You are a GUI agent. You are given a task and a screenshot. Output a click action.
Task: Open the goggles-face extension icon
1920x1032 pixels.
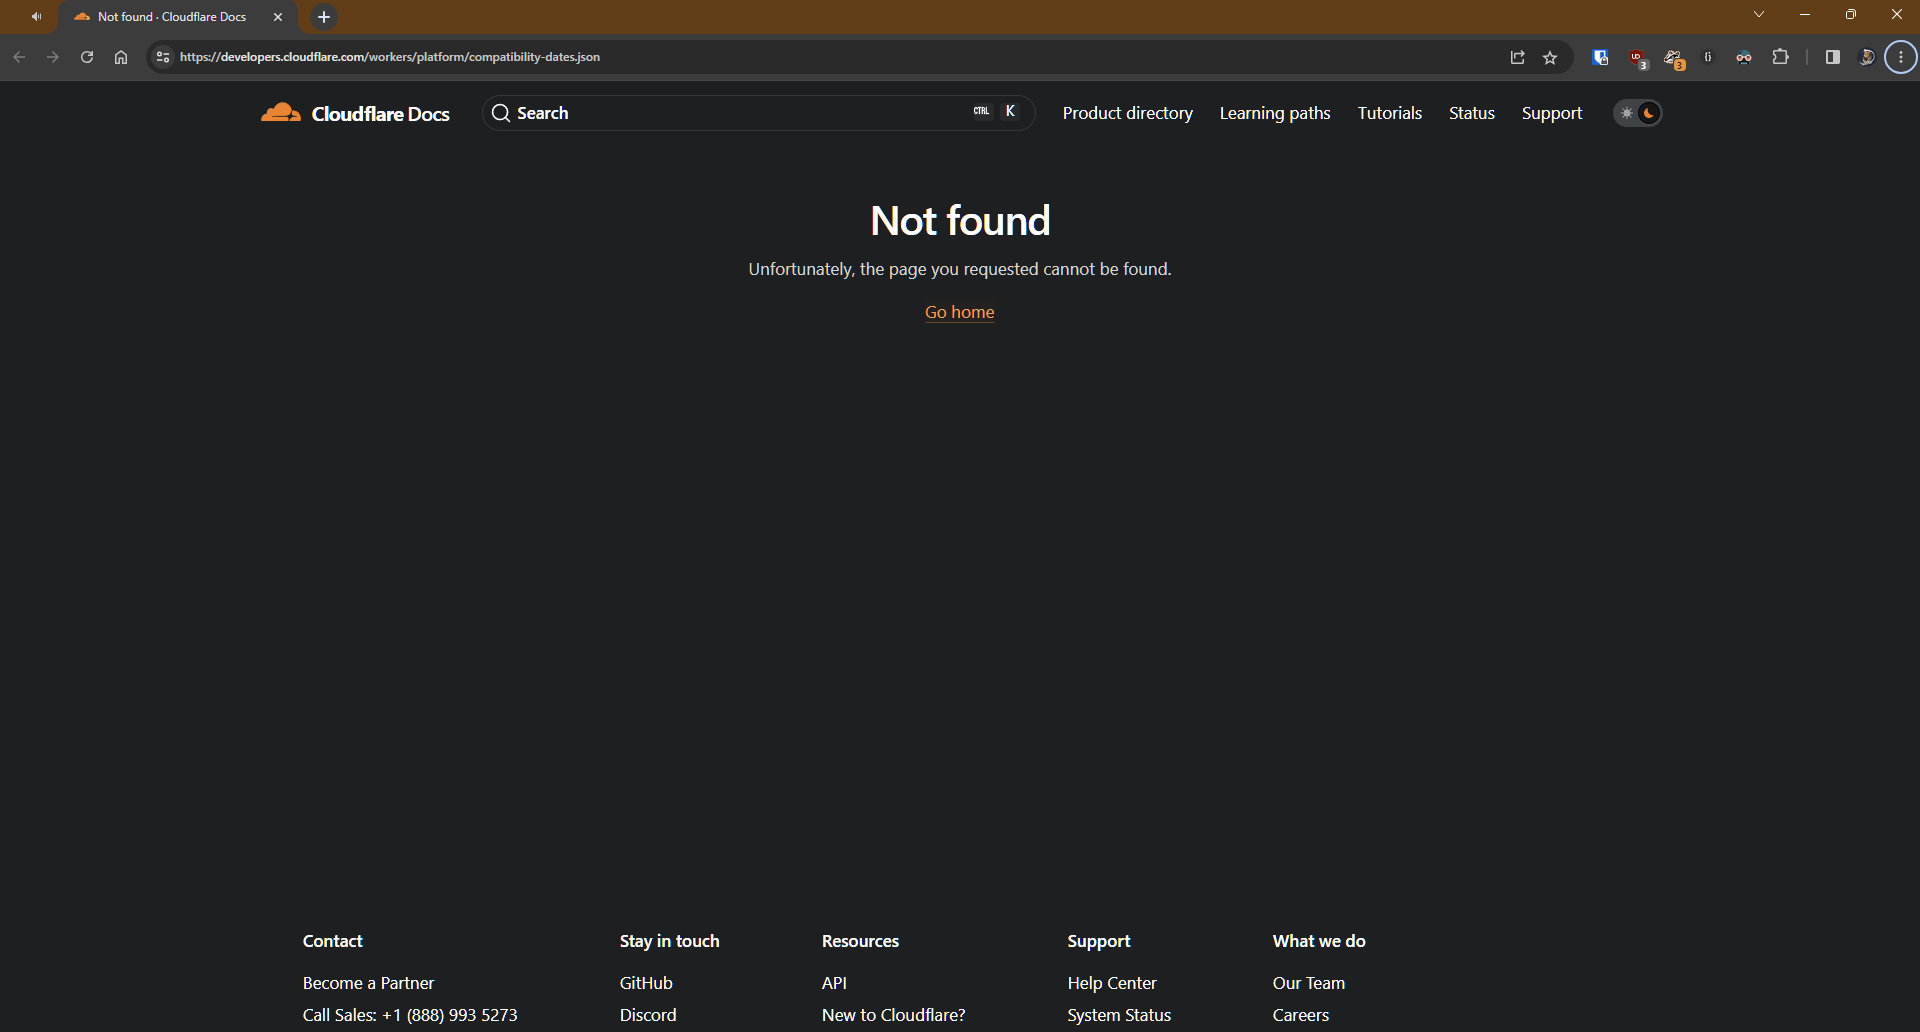[x=1744, y=57]
